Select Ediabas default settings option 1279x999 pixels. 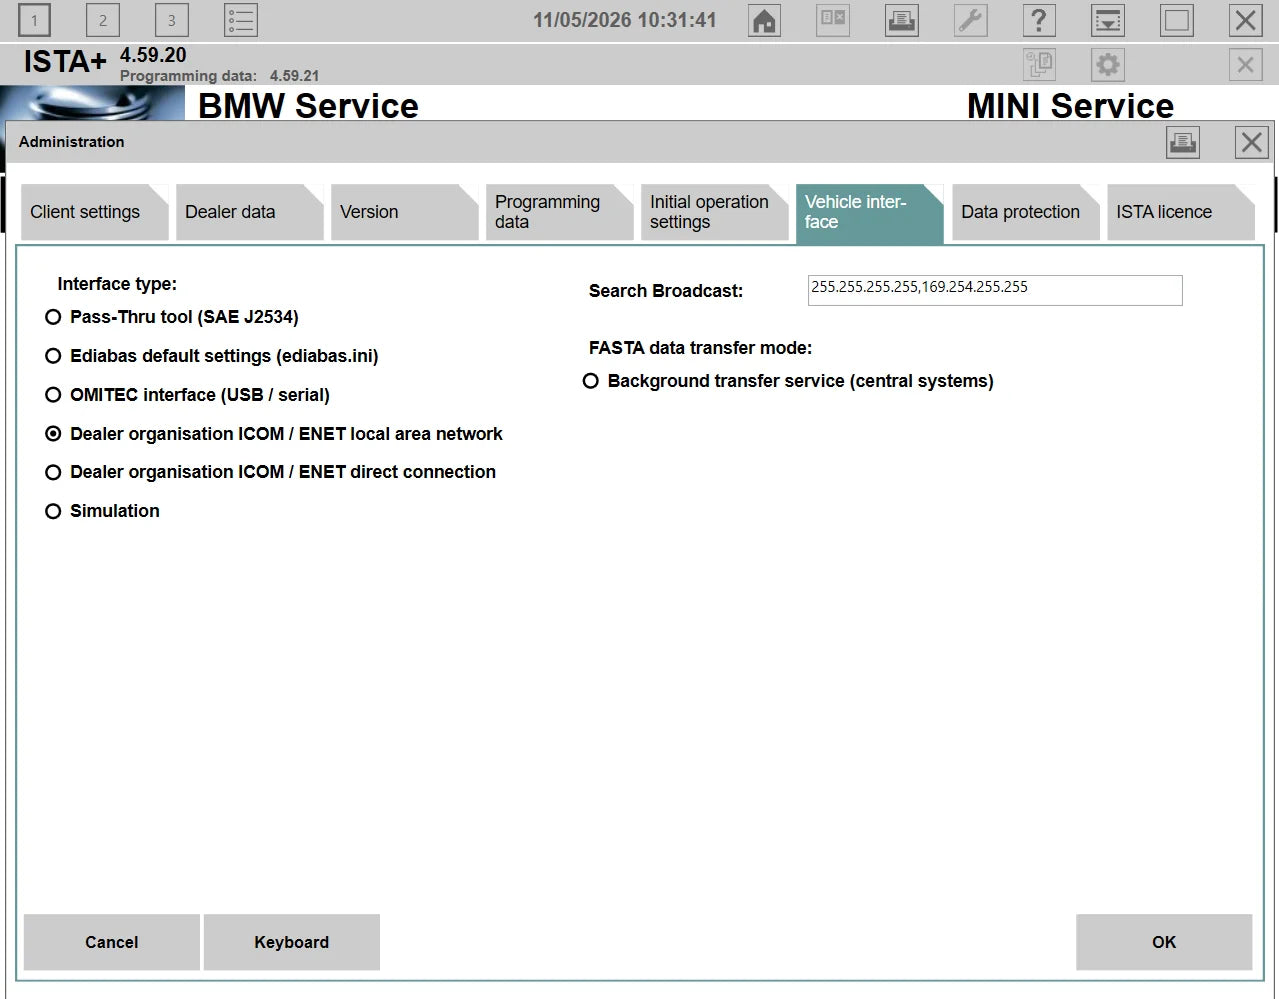coord(212,356)
